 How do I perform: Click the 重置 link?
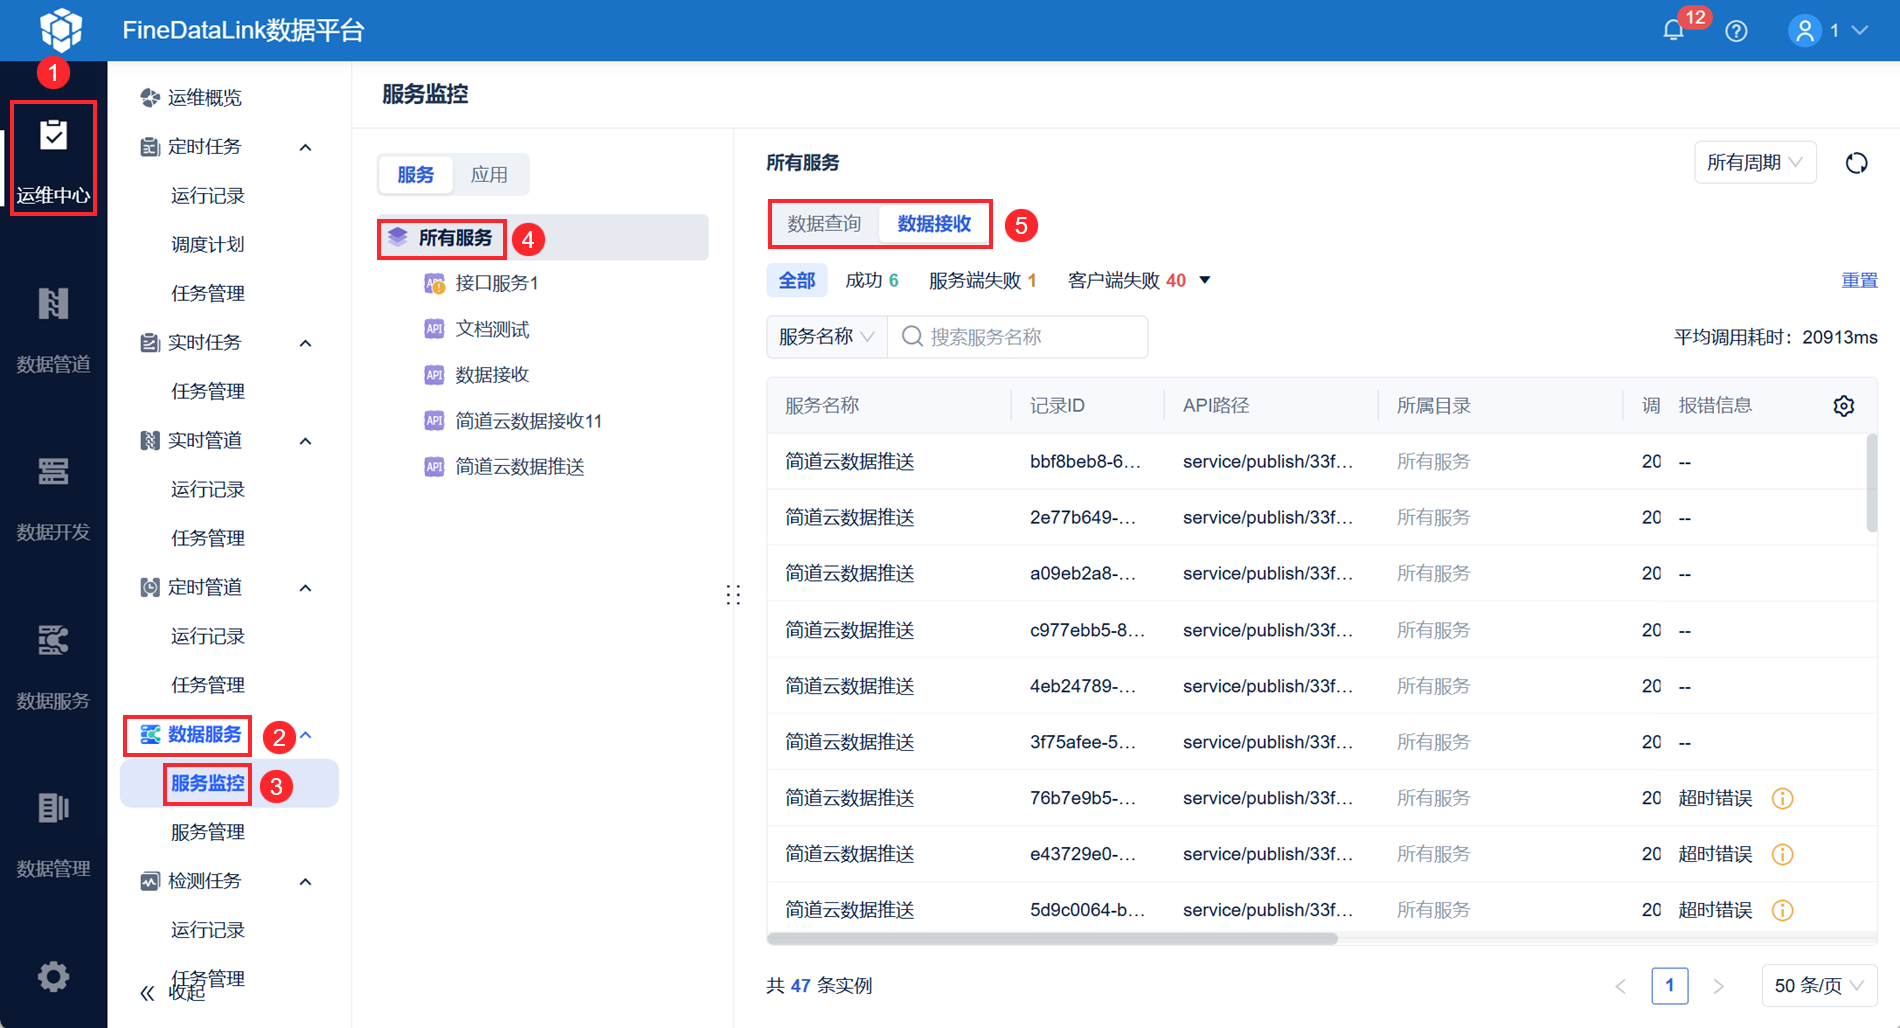(1859, 281)
